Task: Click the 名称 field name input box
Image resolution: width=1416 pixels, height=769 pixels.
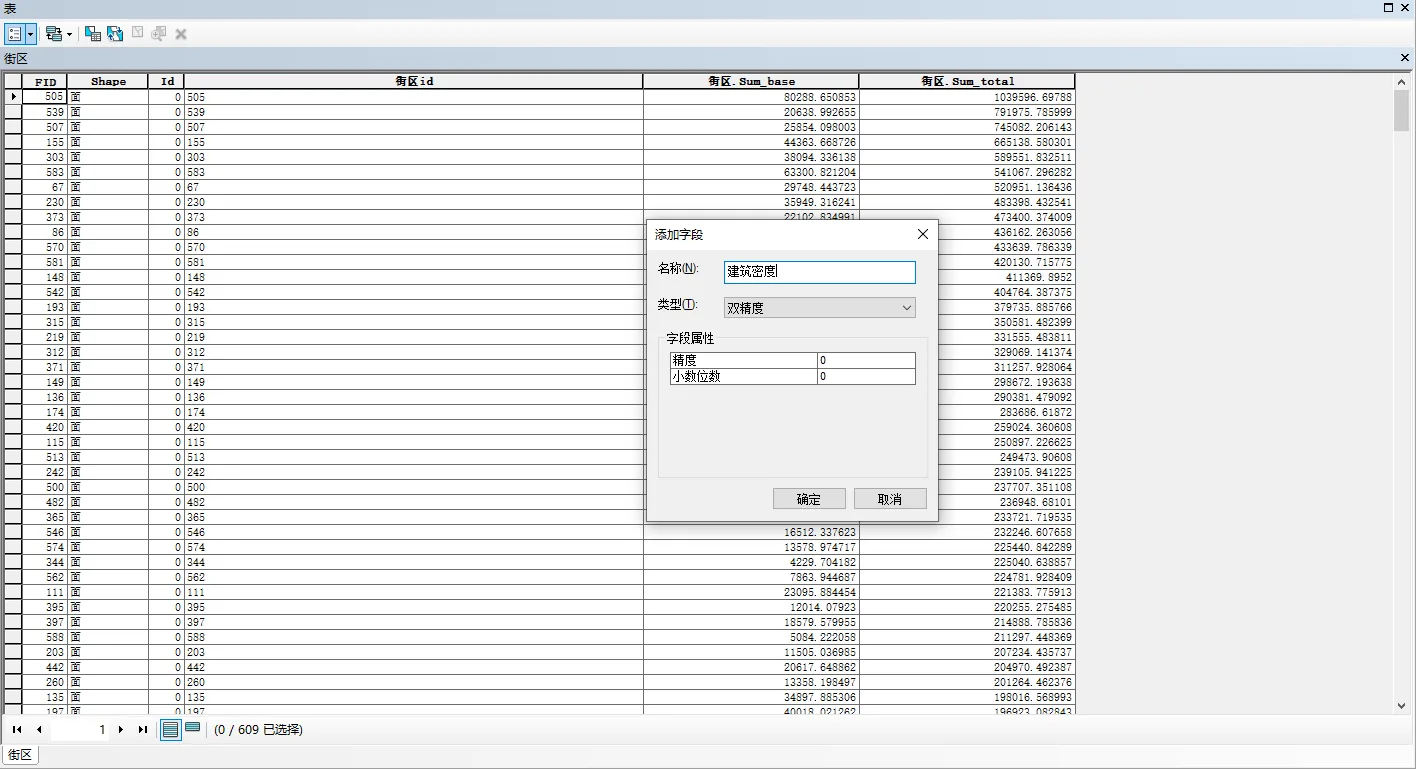Action: (x=819, y=272)
